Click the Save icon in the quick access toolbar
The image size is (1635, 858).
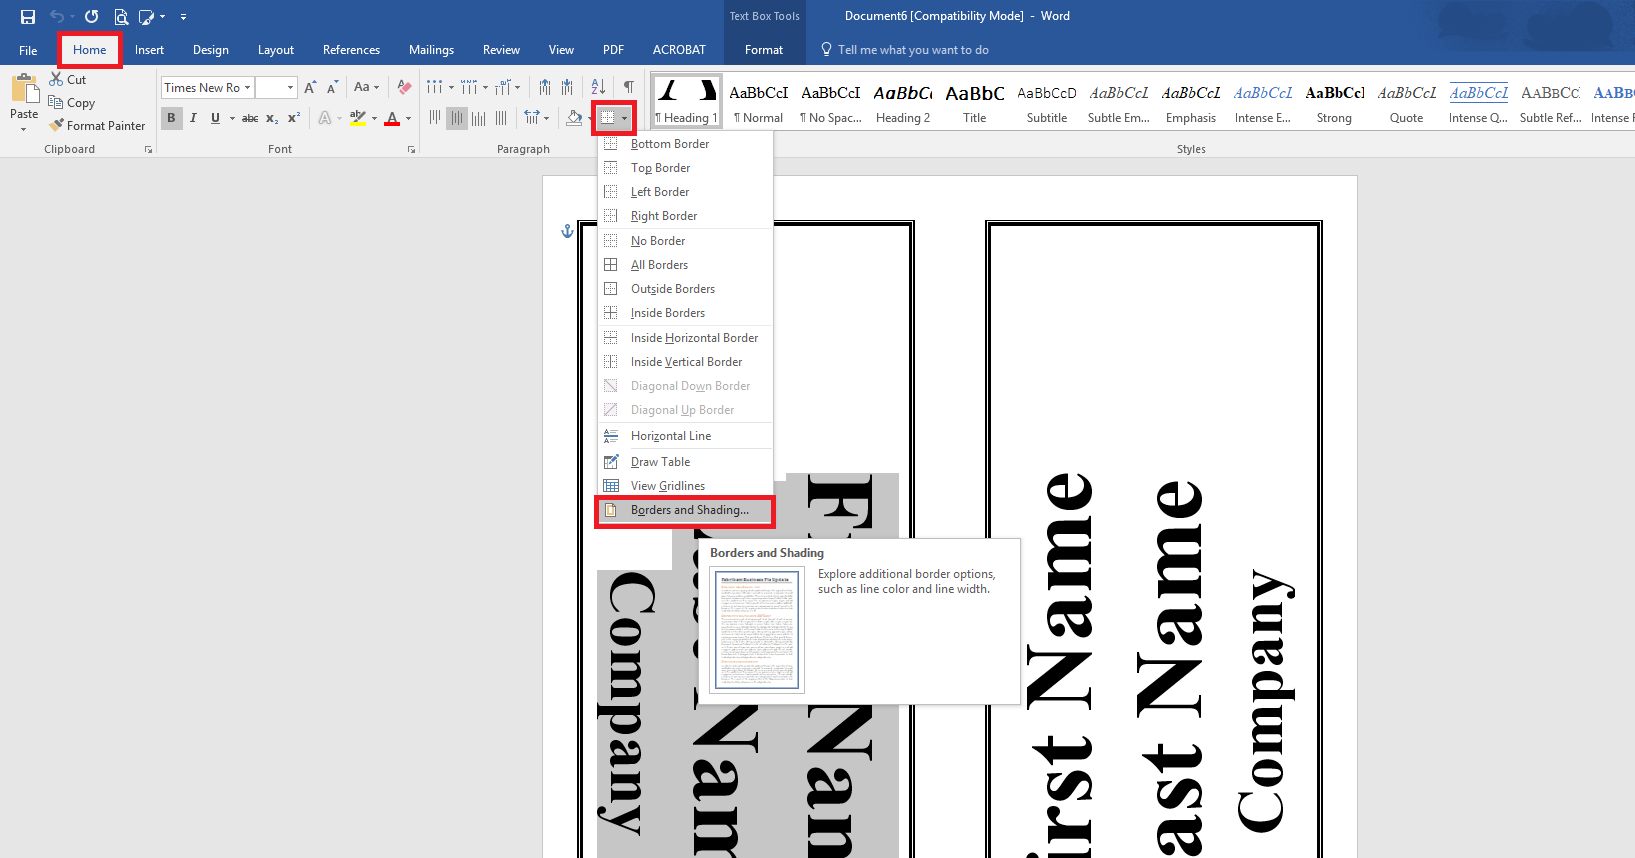[x=28, y=17]
